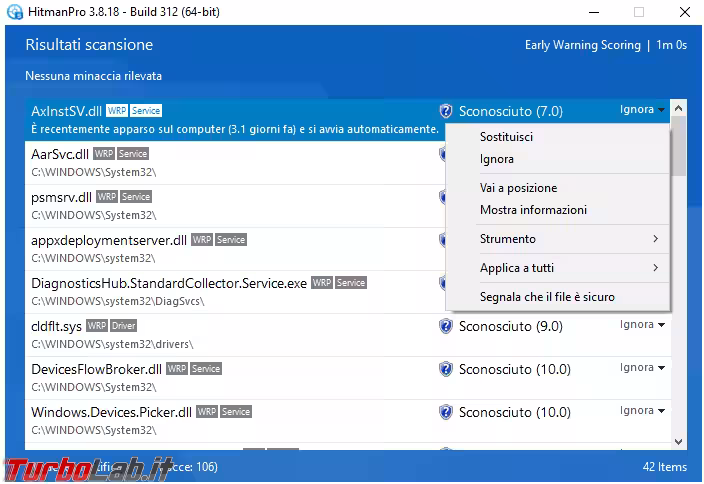The image size is (704, 484).
Task: Click Service badge next to AxInstSV.dll
Action: point(146,110)
